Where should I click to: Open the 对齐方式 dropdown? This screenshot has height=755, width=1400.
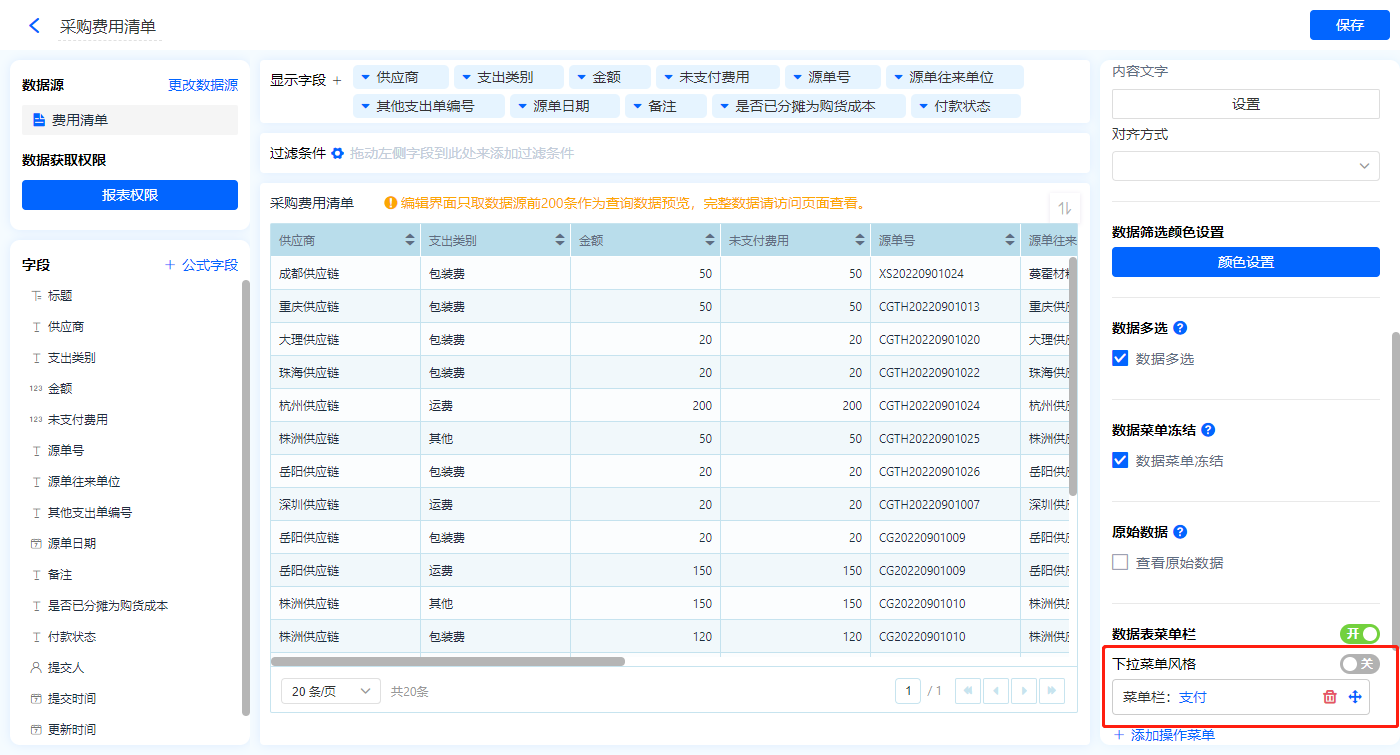click(x=1245, y=166)
